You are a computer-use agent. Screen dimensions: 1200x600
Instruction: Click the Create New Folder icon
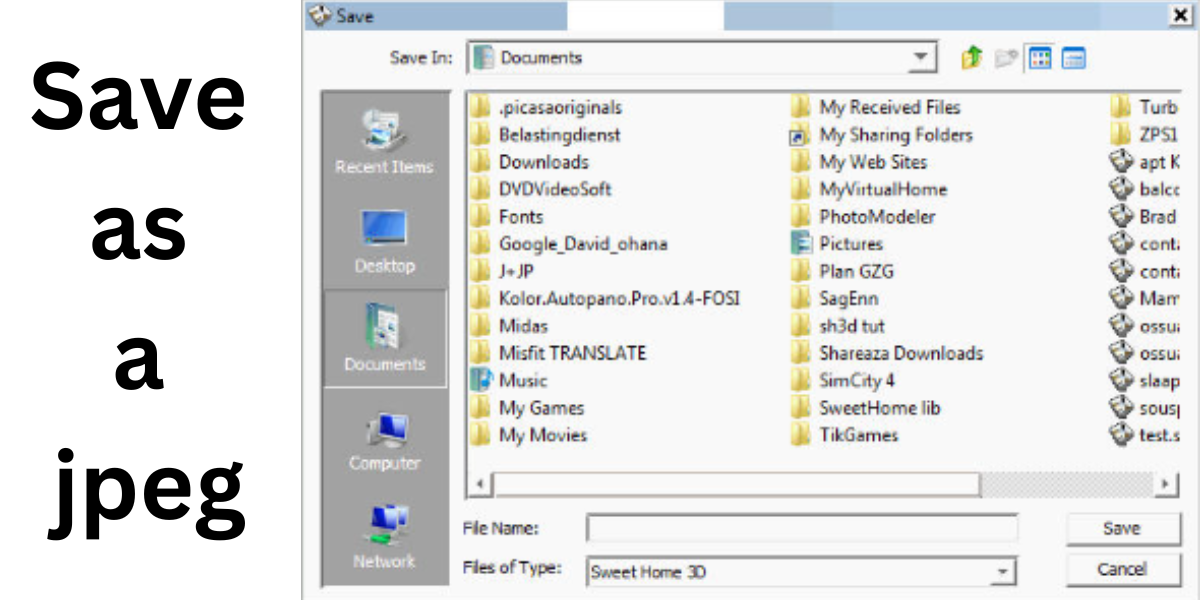[x=1005, y=58]
